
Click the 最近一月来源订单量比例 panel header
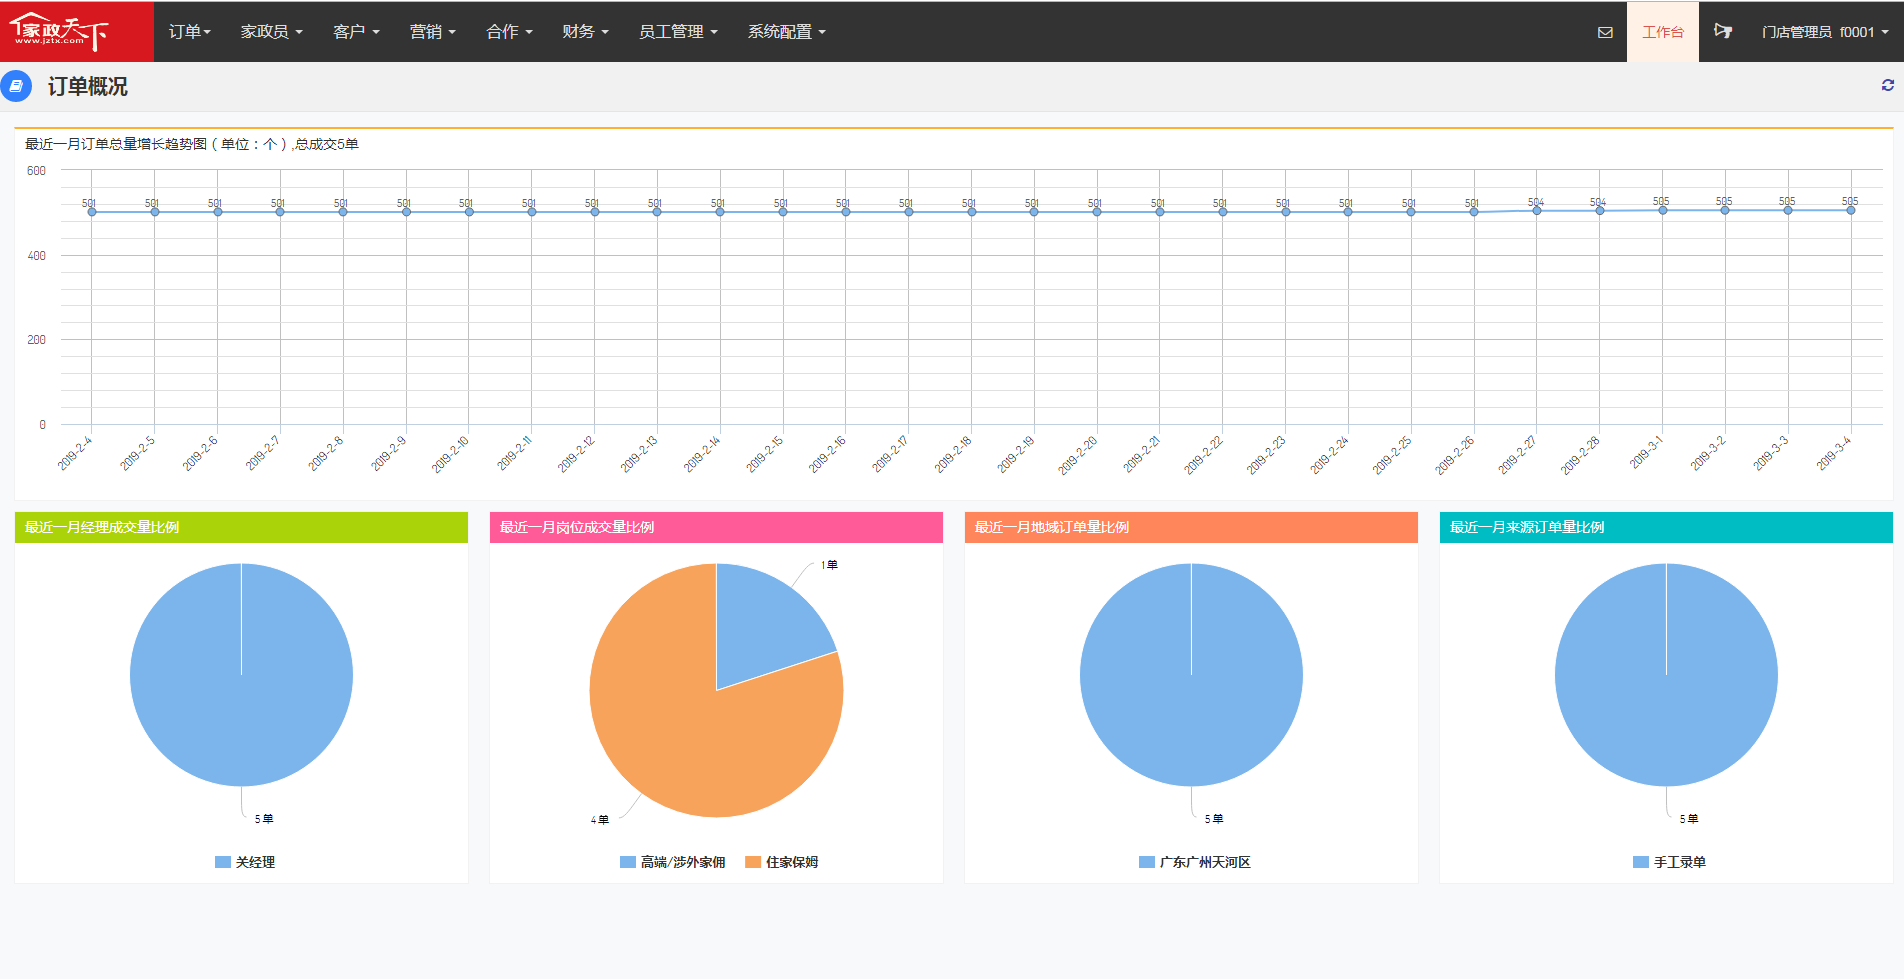point(1666,527)
